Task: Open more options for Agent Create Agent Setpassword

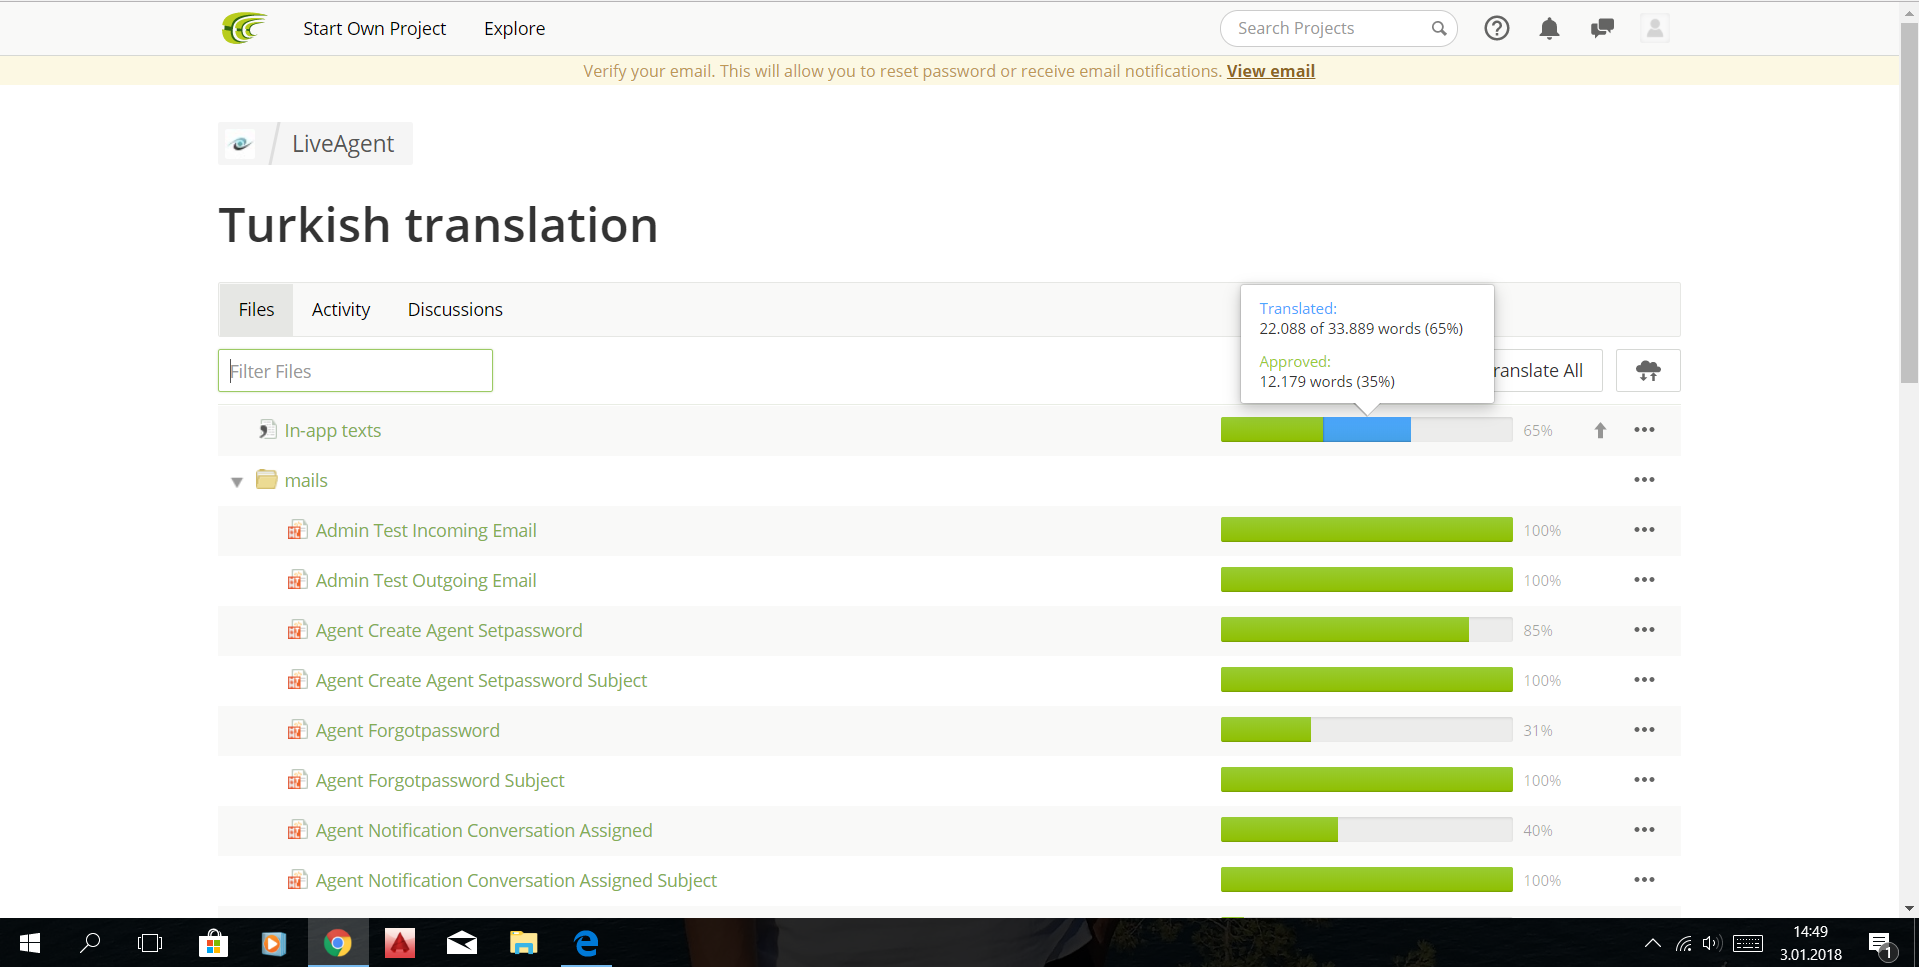Action: point(1644,630)
